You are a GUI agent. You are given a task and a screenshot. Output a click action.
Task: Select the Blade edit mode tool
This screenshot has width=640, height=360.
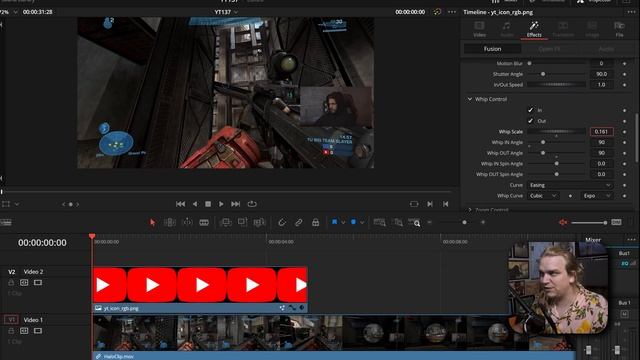[204, 222]
